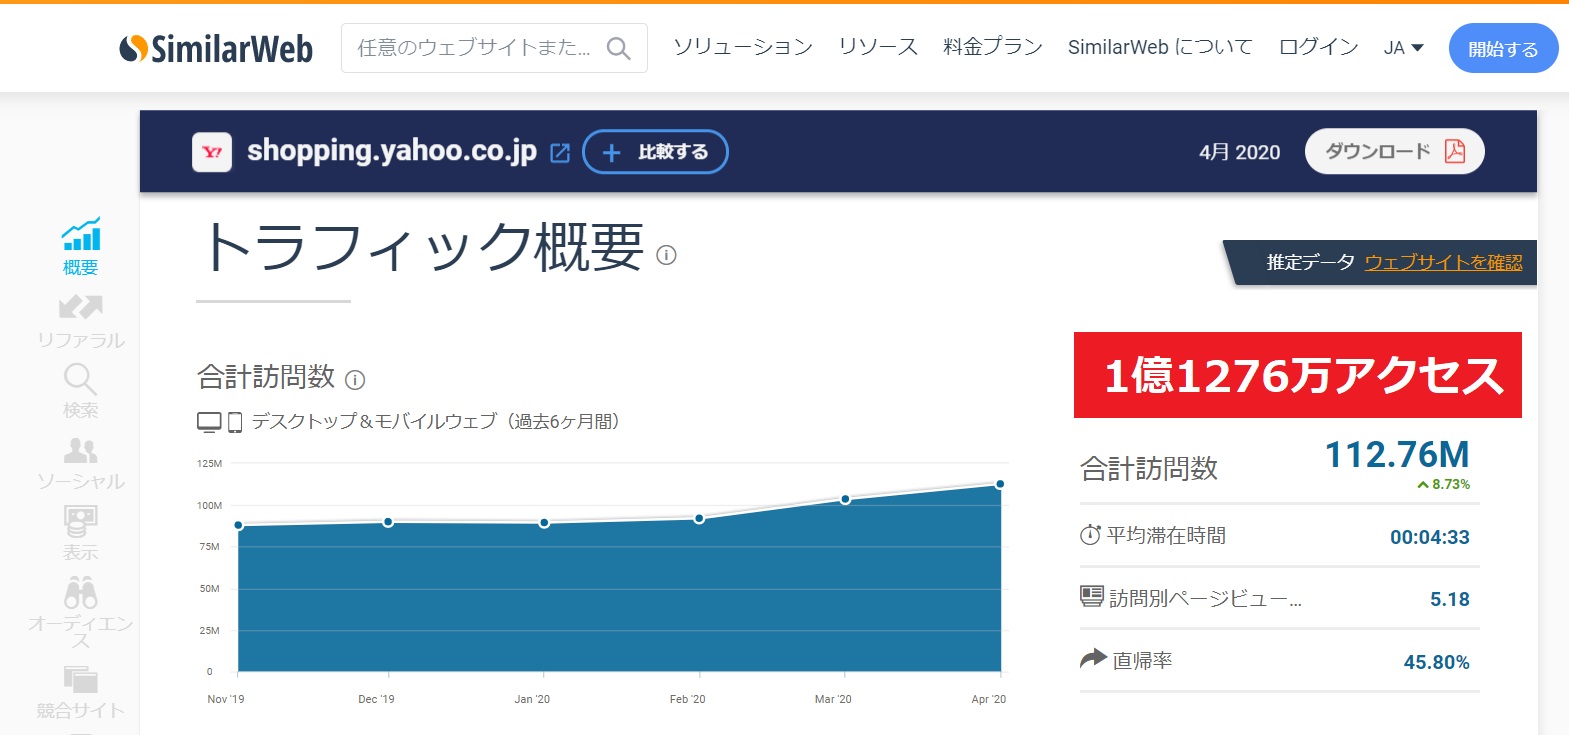Click info icon next to トラフィック概要

666,255
